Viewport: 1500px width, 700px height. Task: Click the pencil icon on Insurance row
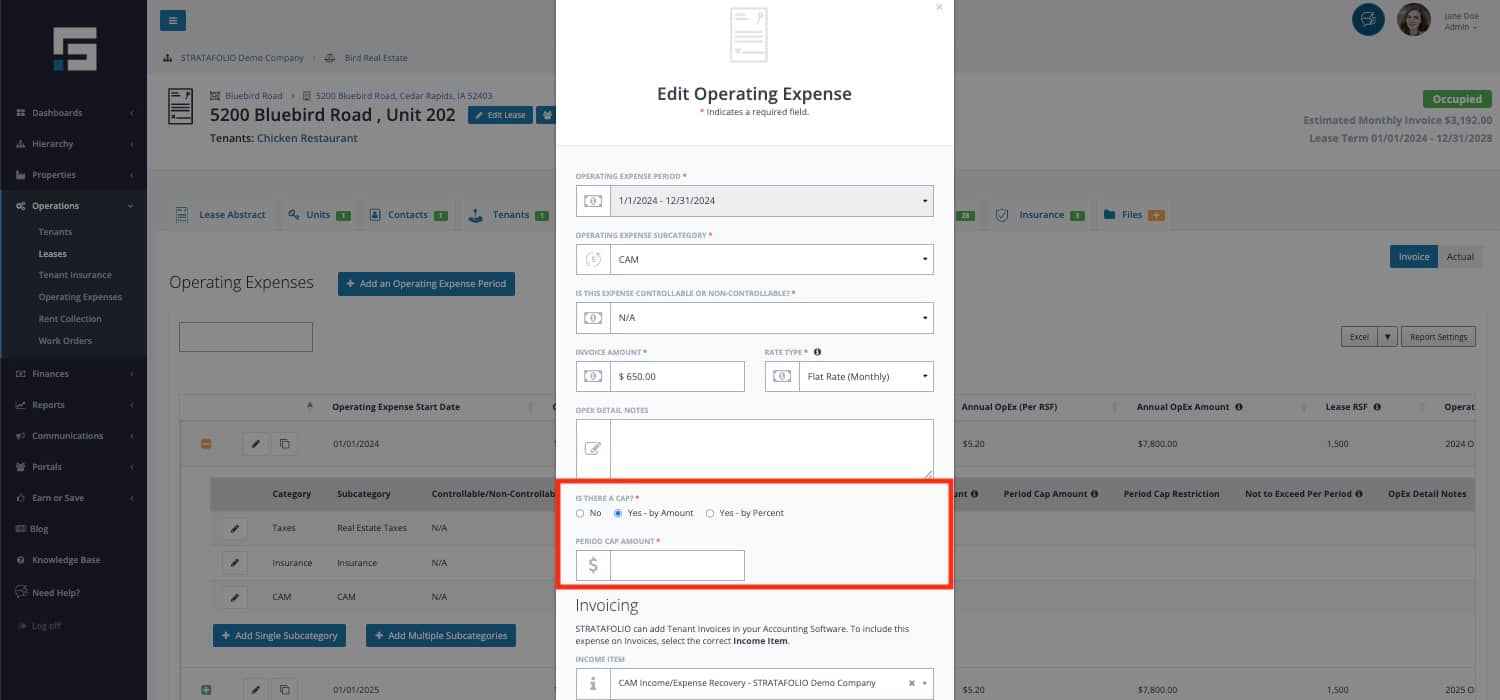(234, 563)
